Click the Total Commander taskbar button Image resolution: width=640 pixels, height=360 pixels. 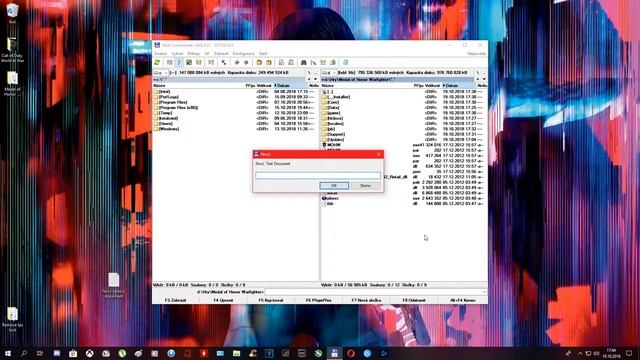(334, 353)
